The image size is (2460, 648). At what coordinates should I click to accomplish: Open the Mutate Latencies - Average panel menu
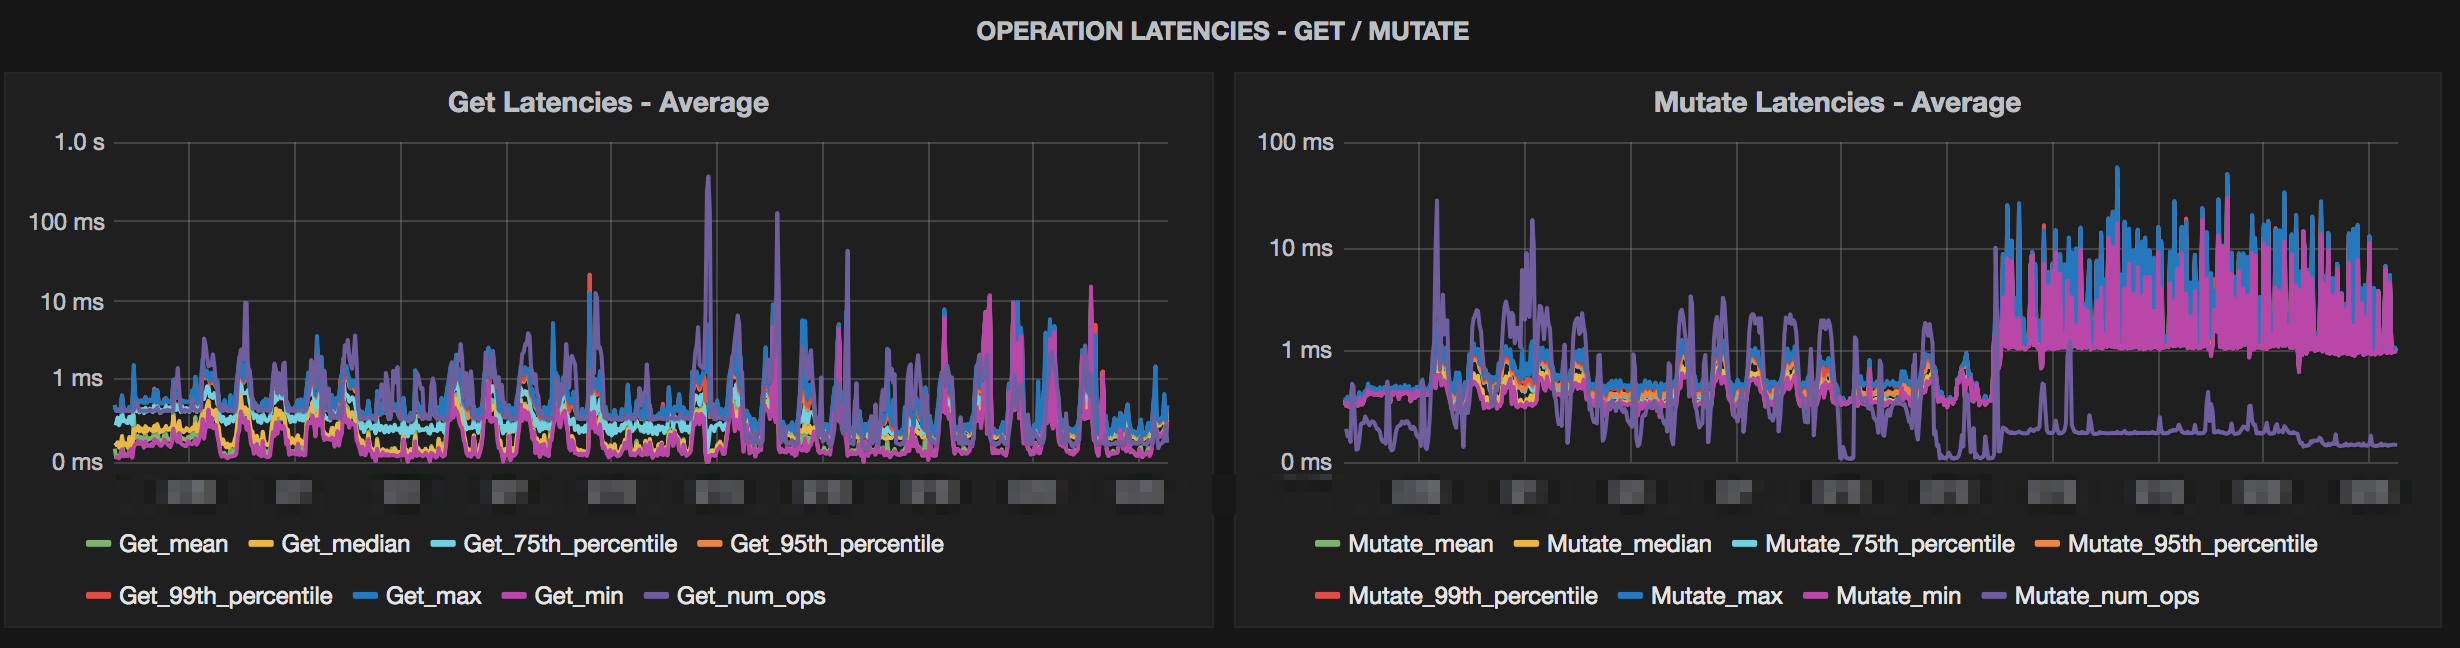click(x=1836, y=103)
